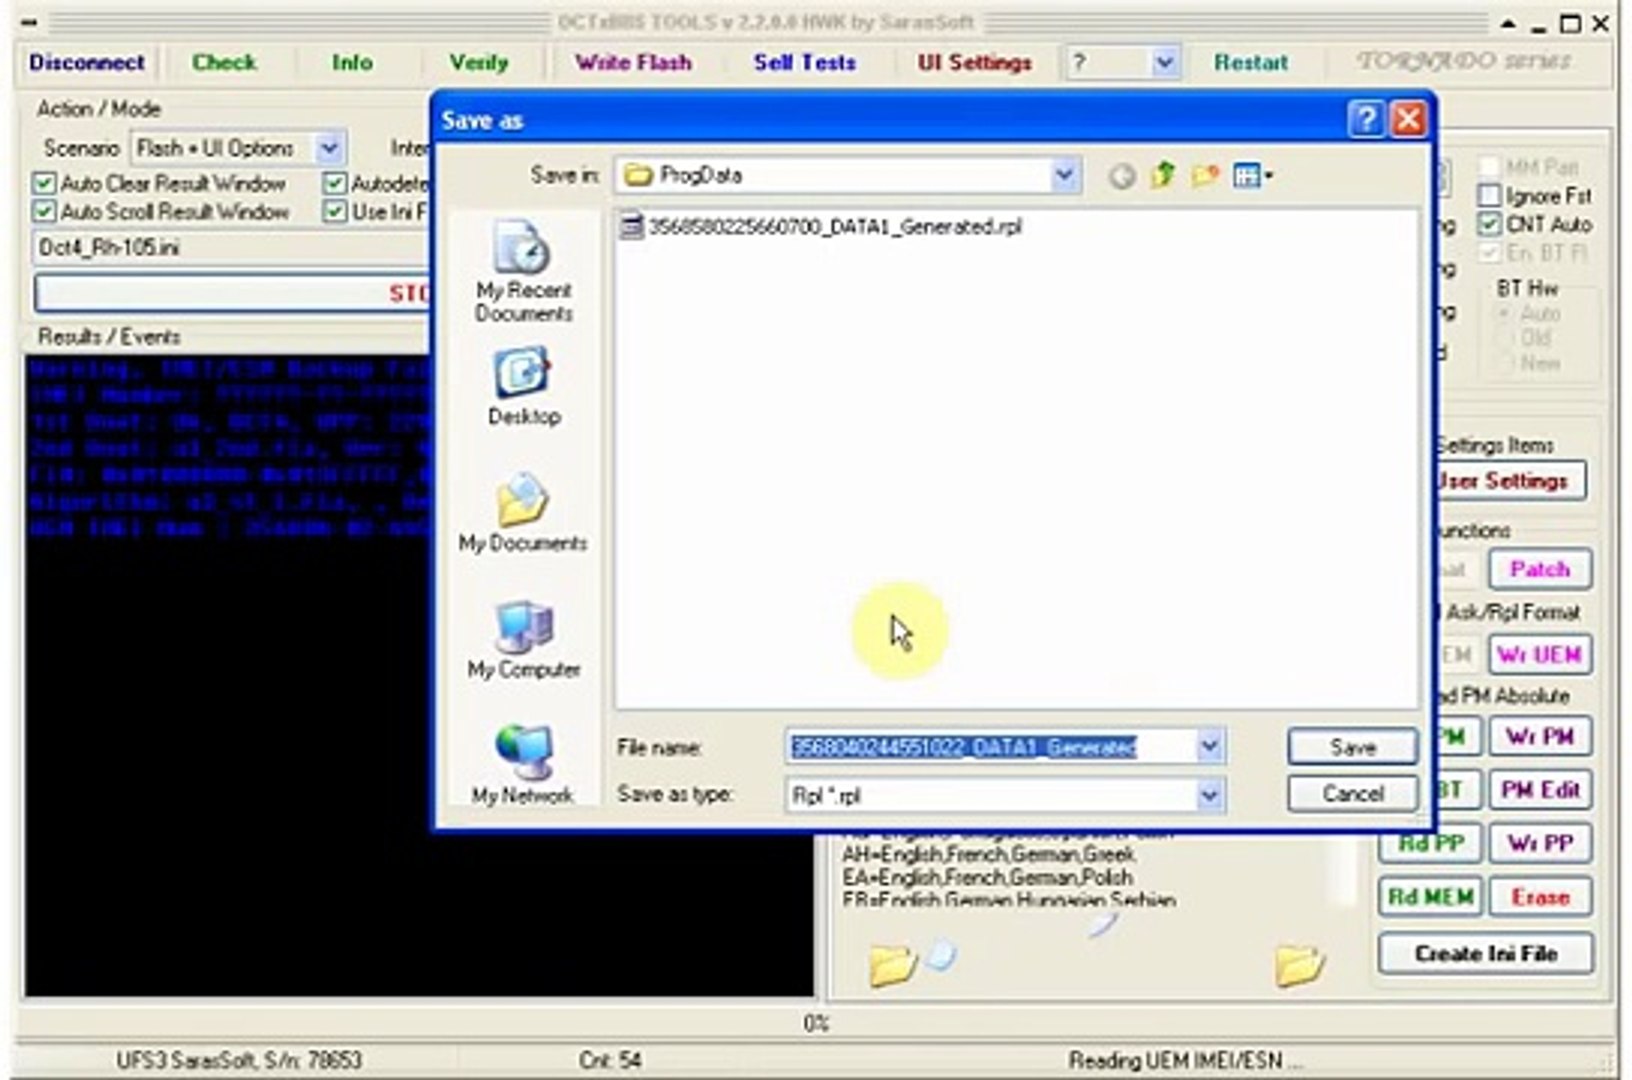Viewport: 1632px width, 1080px height.
Task: Open My Documents in the places bar
Action: pyautogui.click(x=523, y=512)
